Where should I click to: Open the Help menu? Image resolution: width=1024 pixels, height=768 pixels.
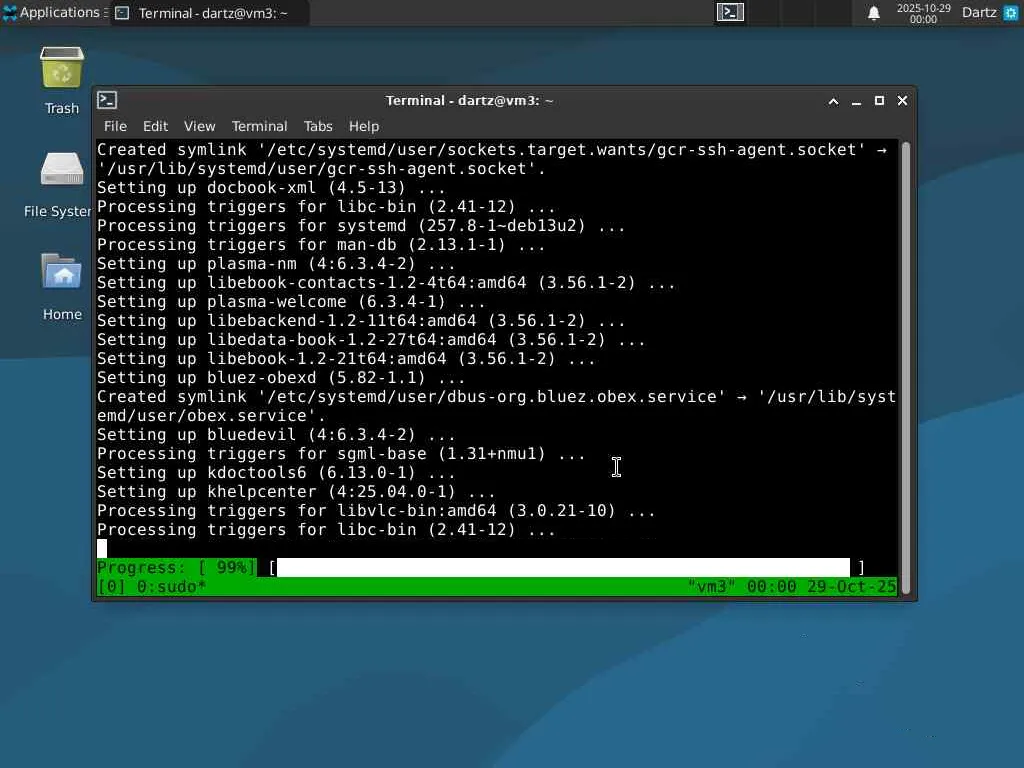[x=364, y=126]
